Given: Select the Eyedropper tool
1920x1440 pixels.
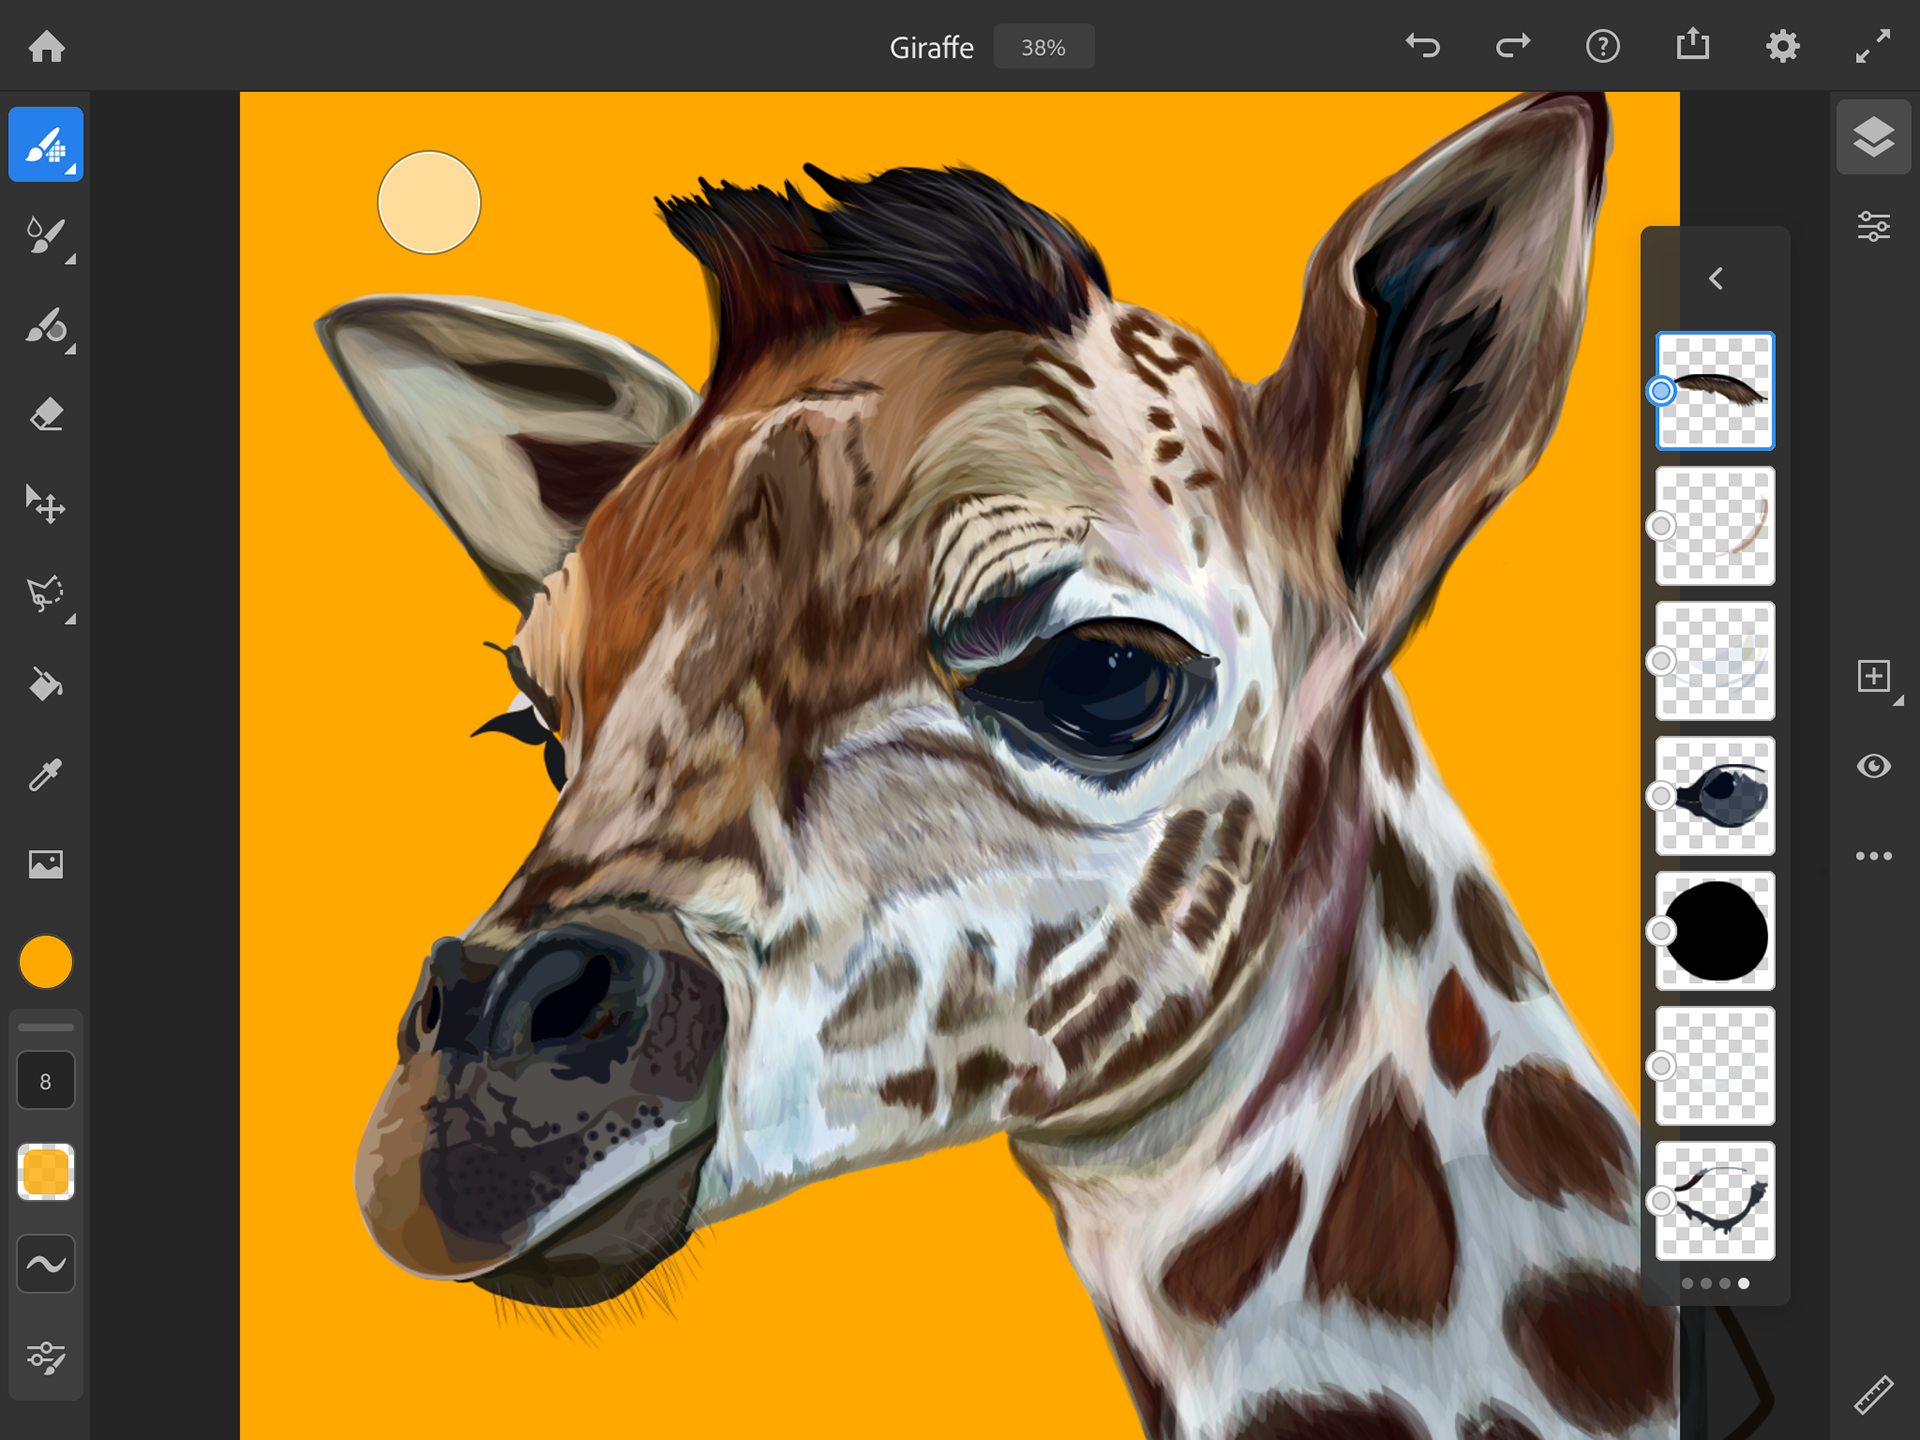Looking at the screenshot, I should [x=45, y=774].
